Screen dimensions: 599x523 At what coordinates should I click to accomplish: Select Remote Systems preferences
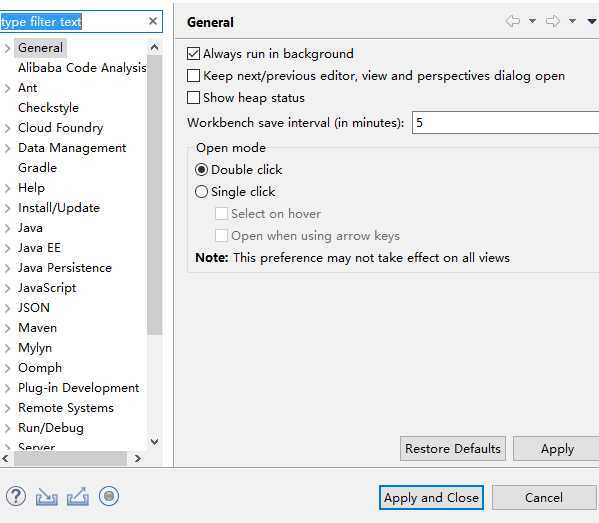coord(66,408)
